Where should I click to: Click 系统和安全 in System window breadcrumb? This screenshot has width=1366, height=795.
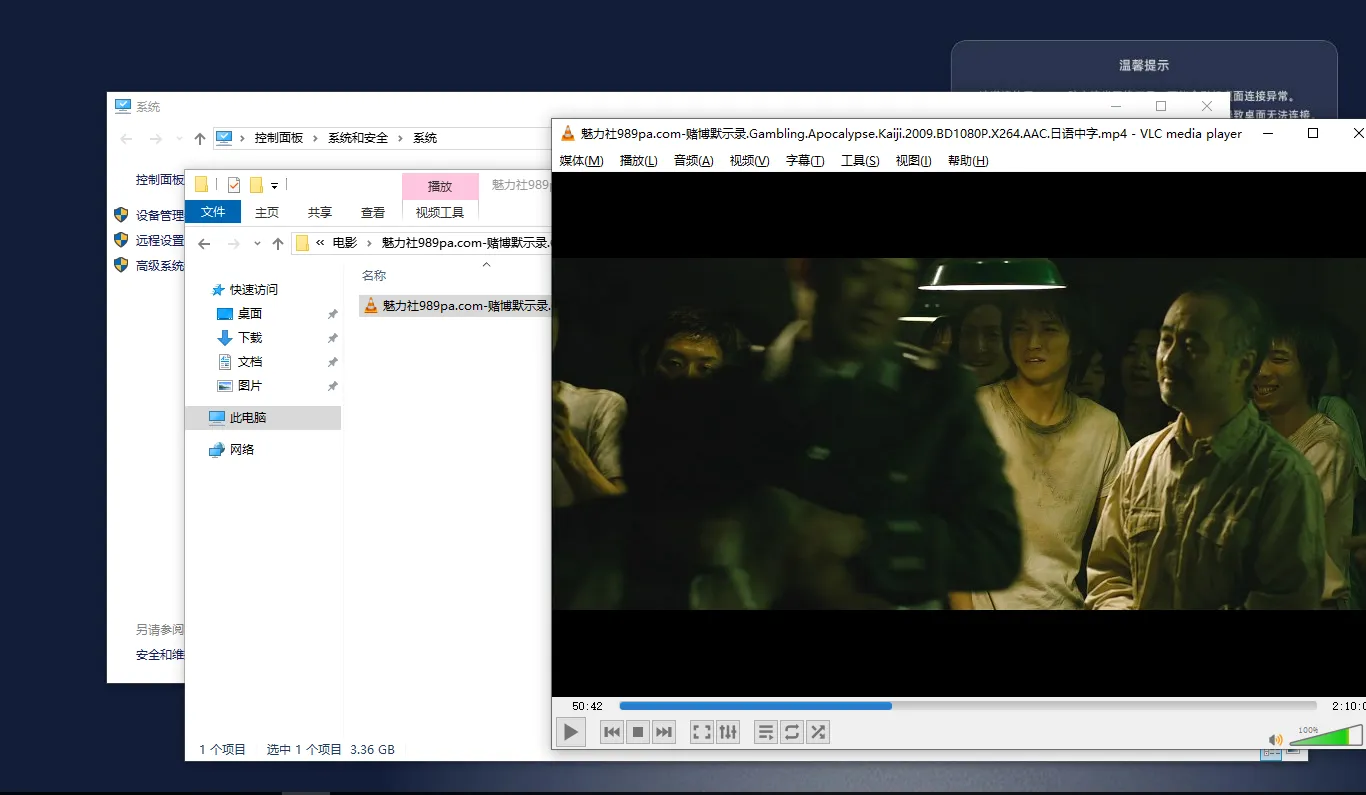point(358,138)
